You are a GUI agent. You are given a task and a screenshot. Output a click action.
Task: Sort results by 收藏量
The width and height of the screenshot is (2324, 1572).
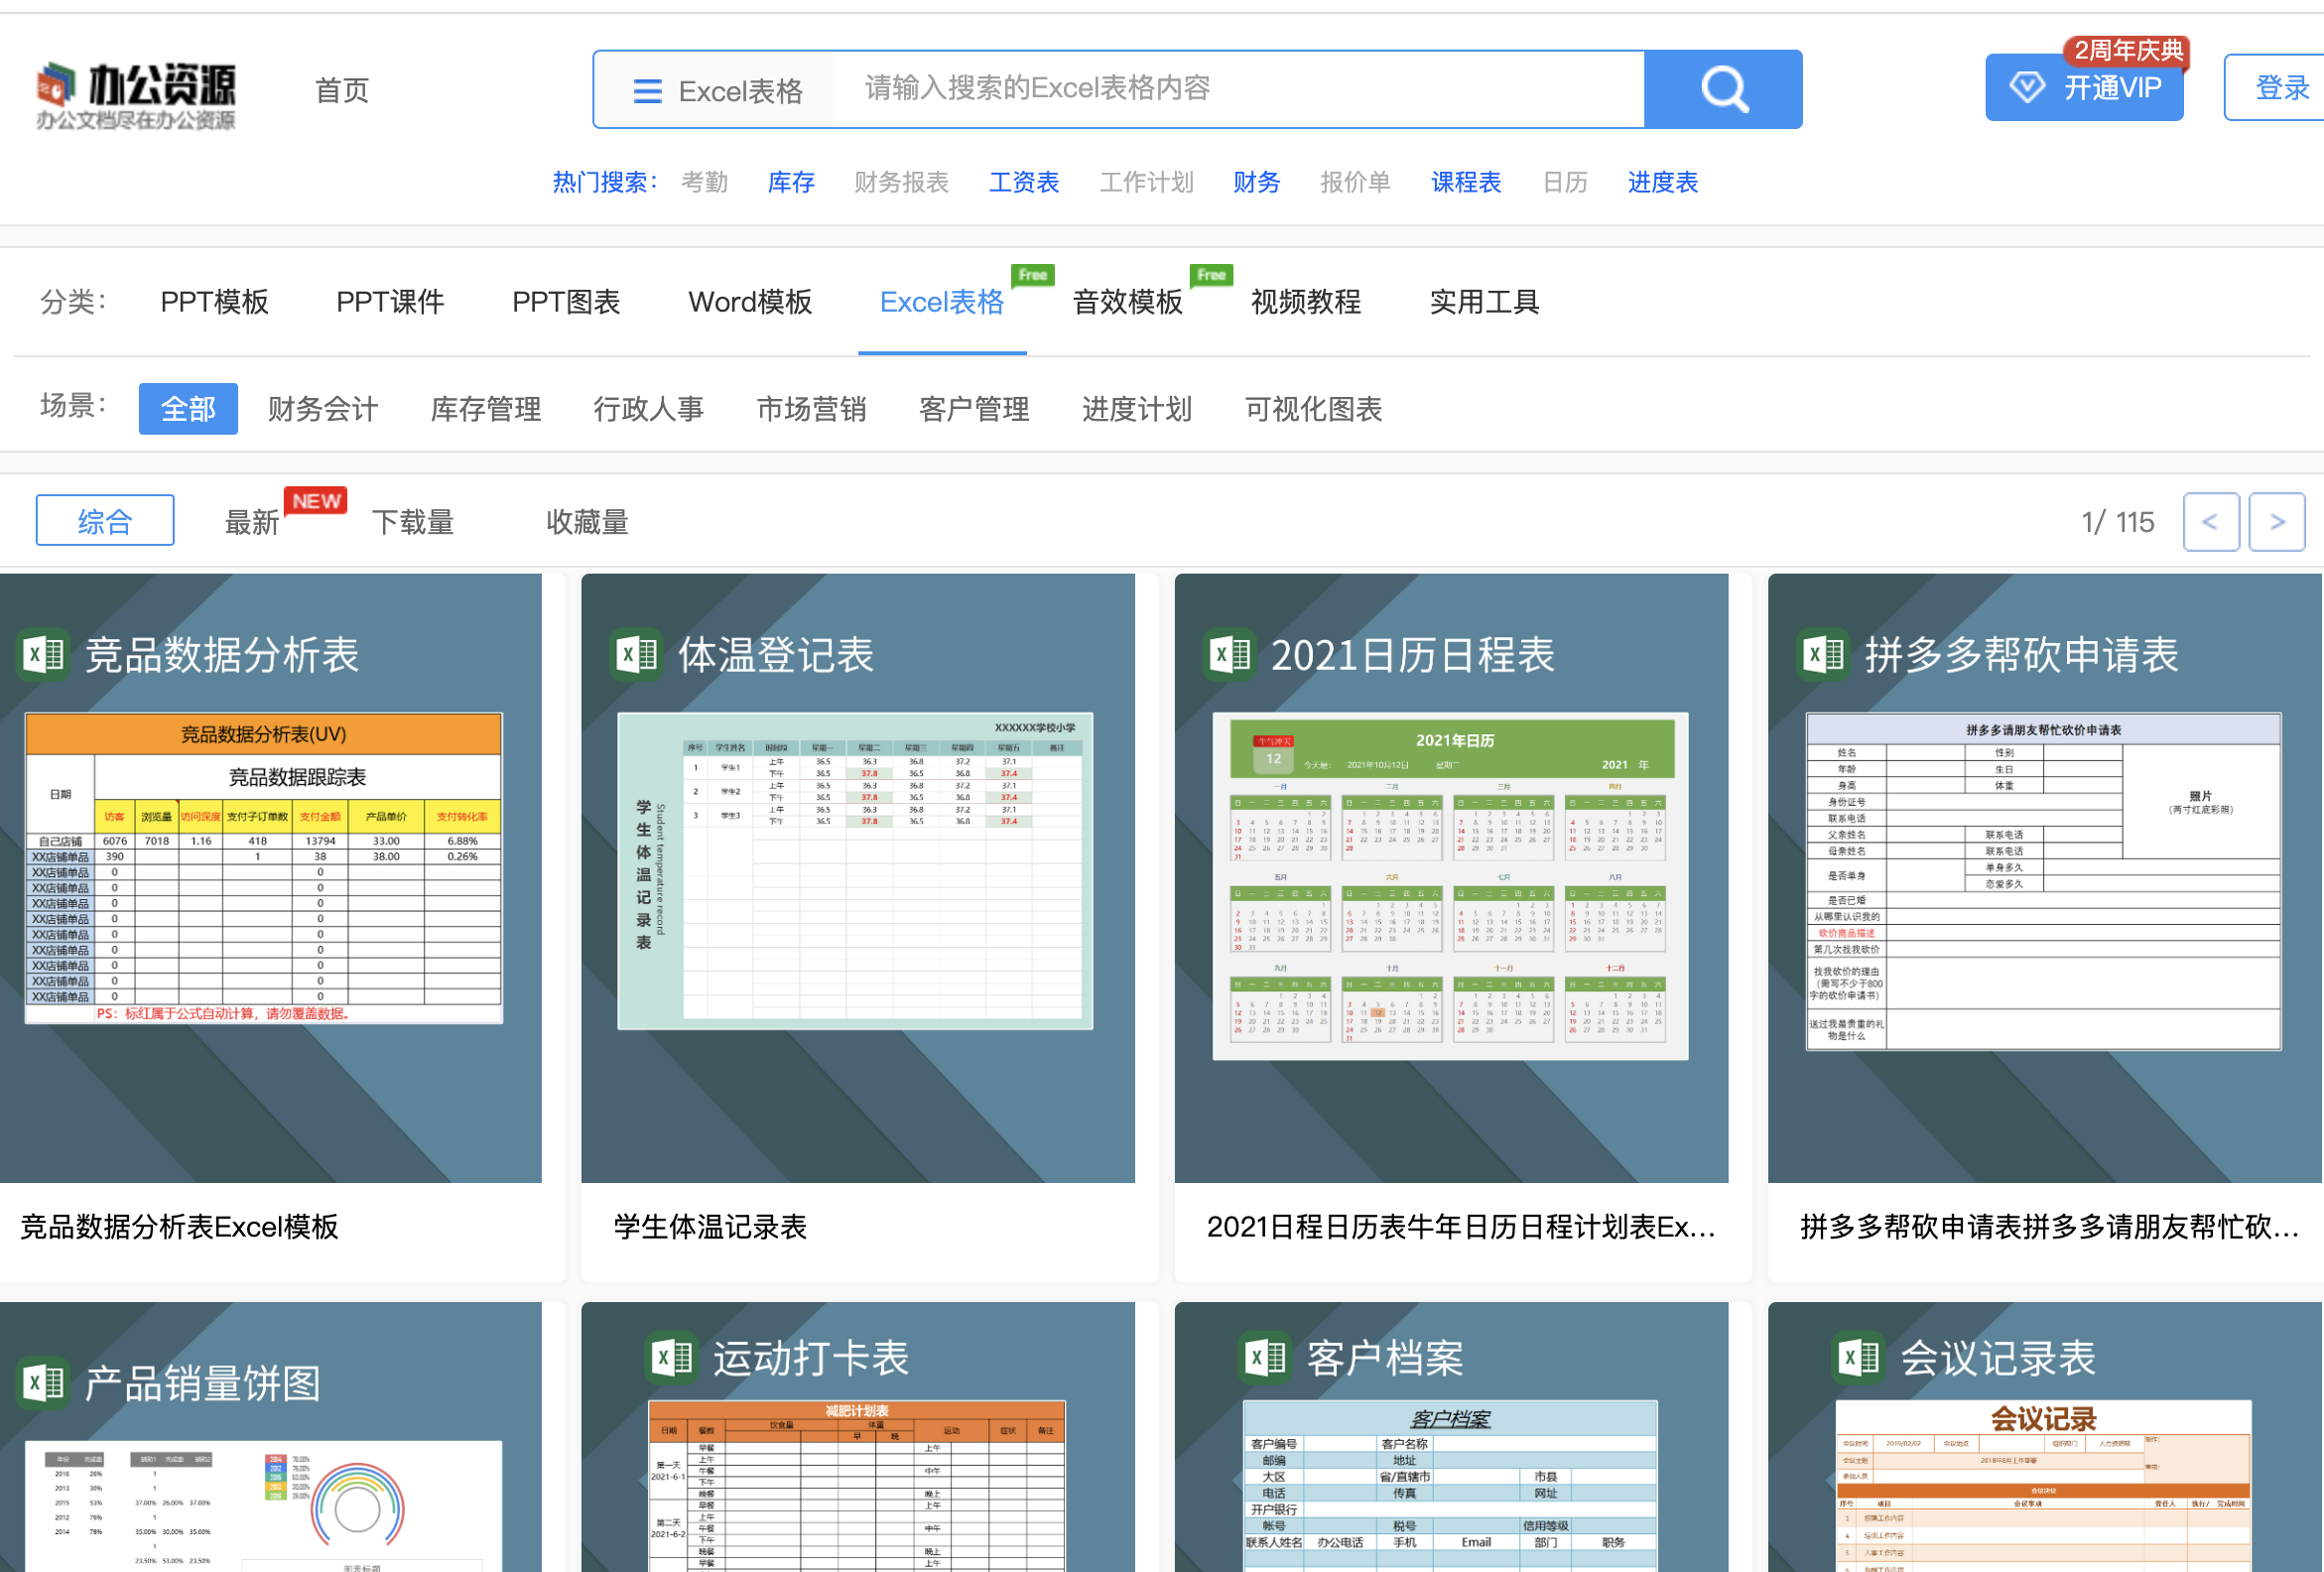click(588, 522)
